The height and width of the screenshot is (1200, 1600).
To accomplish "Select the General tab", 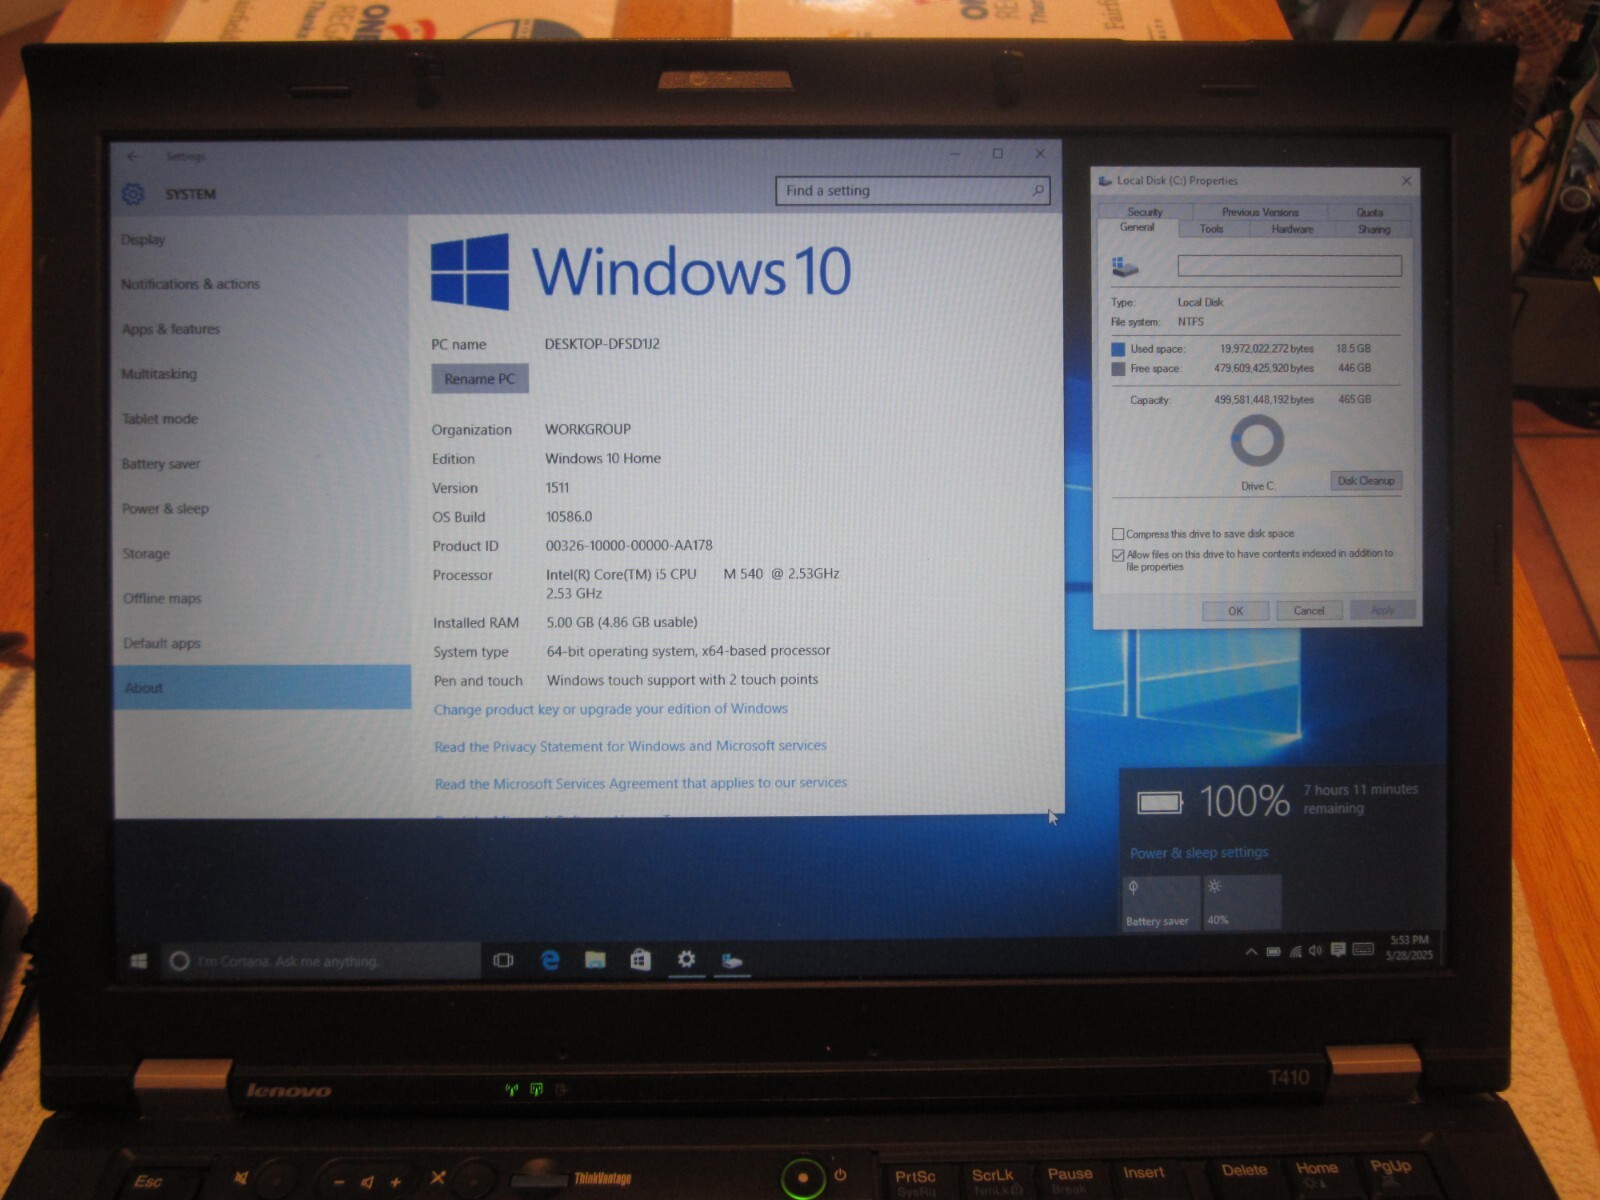I will coord(1137,228).
